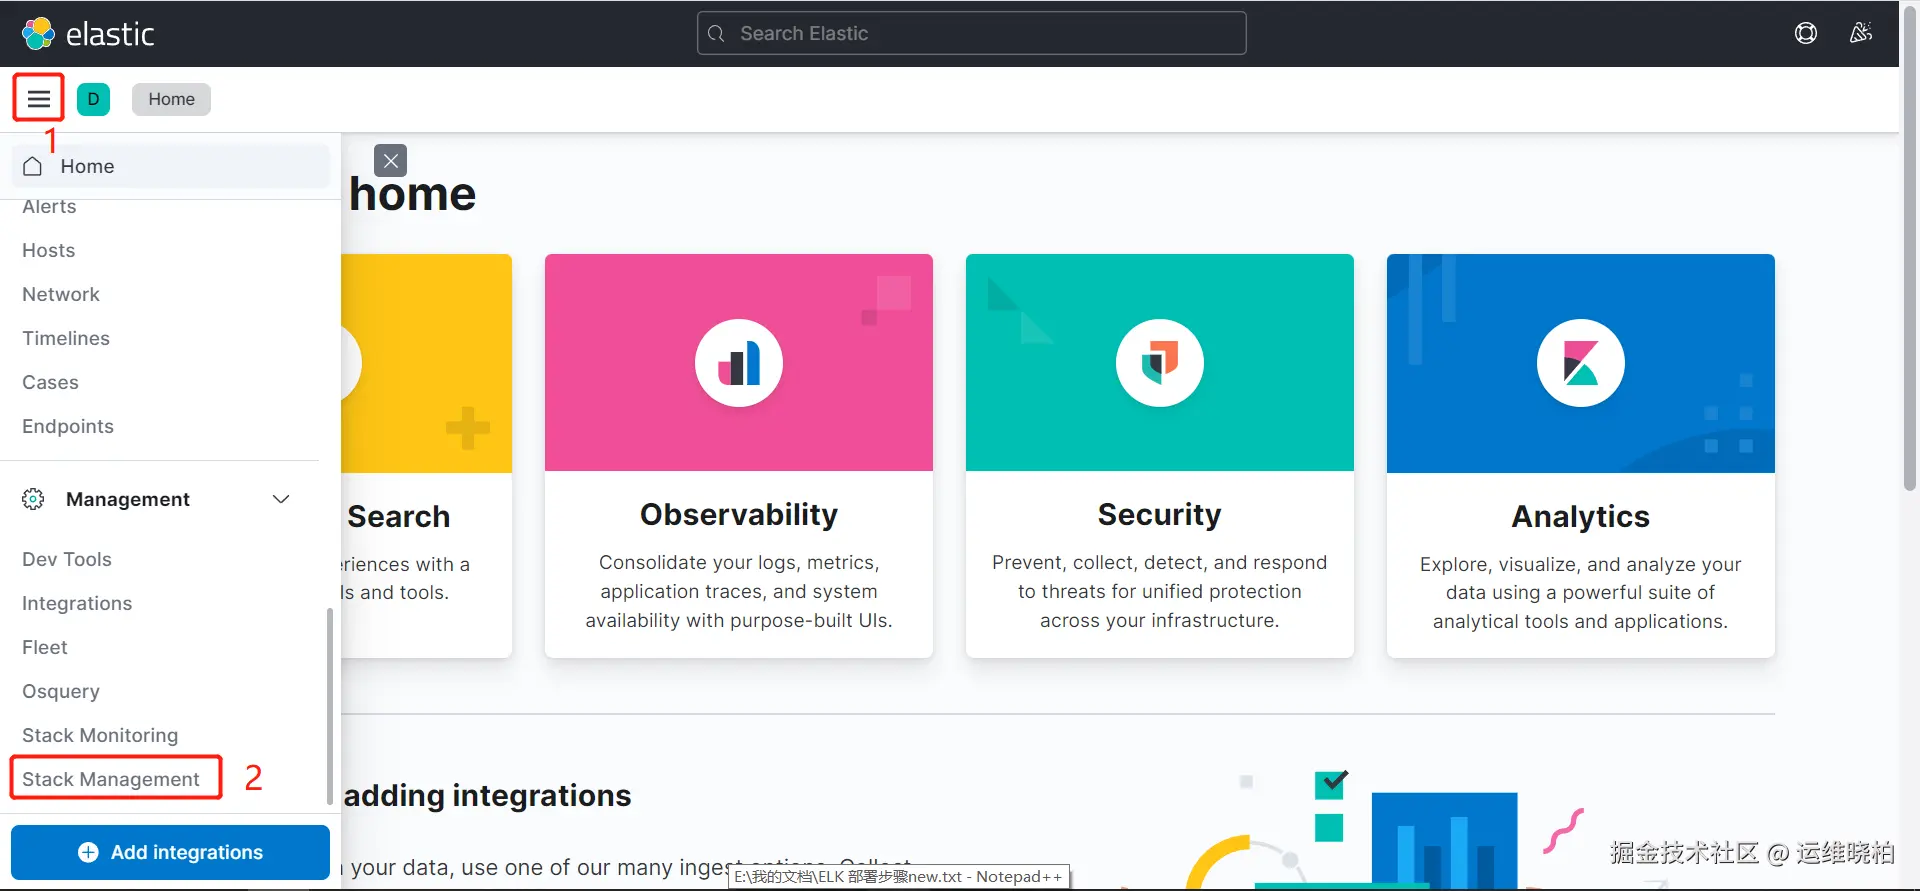Click the page vertical scrollbar
This screenshot has height=891, width=1920.
point(1909,250)
